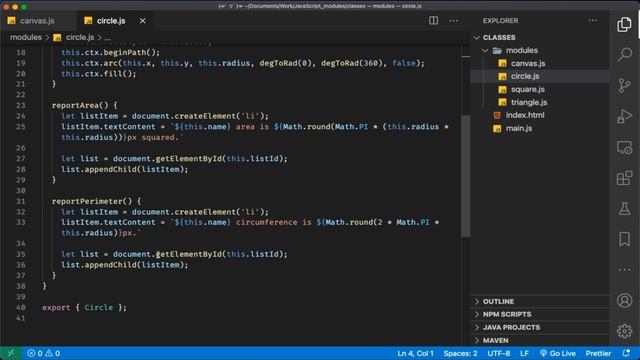Open Explorer Views and More Actions
The height and width of the screenshot is (360, 640).
(x=592, y=20)
